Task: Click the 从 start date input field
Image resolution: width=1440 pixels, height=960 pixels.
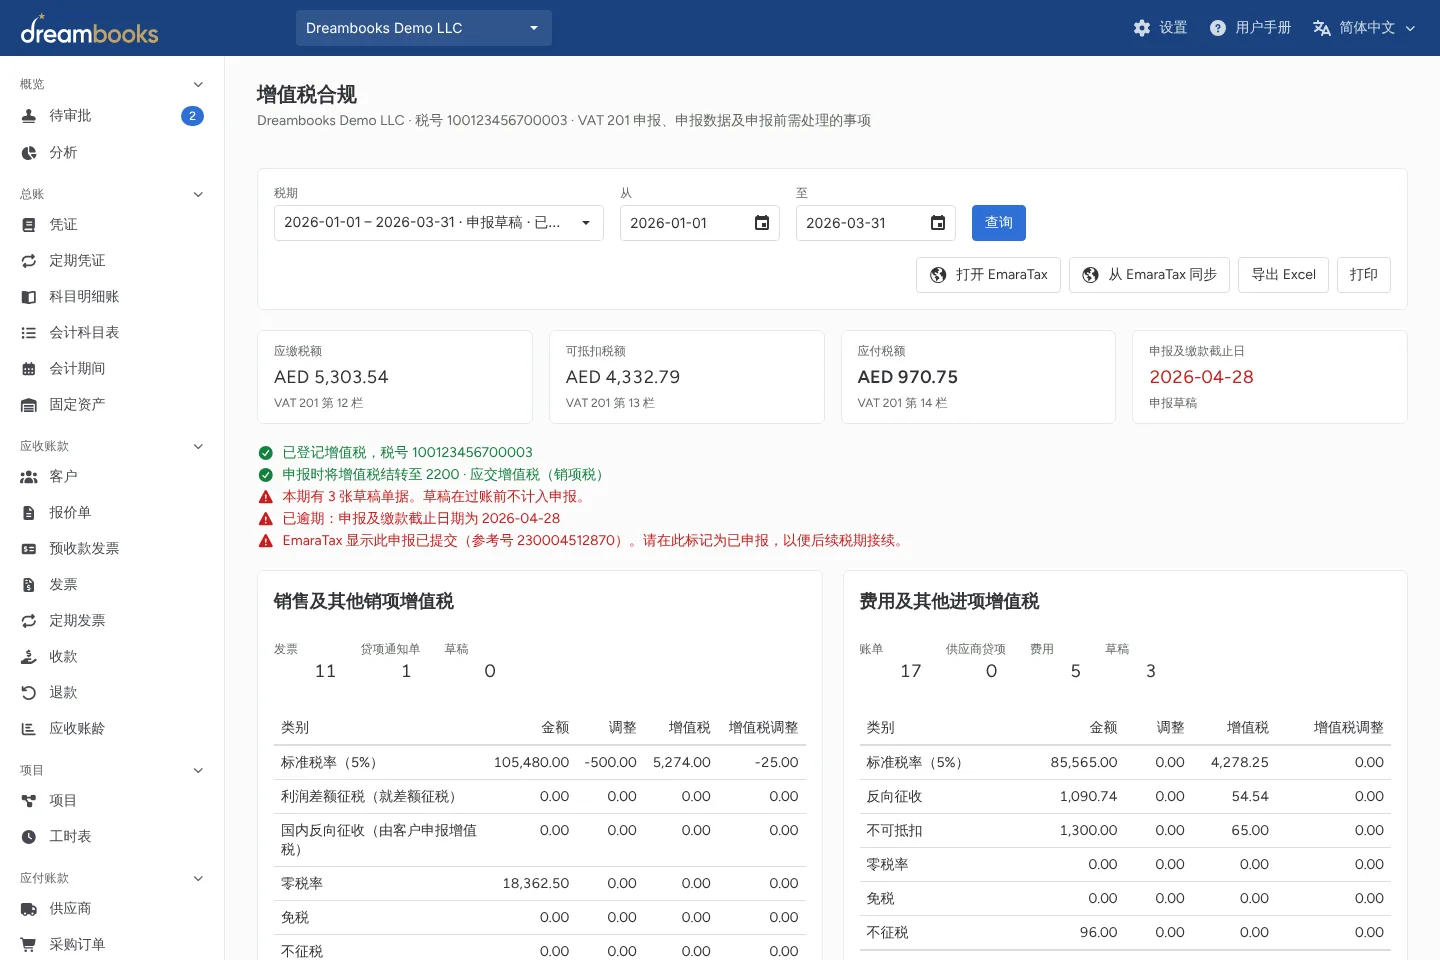Action: tap(700, 223)
